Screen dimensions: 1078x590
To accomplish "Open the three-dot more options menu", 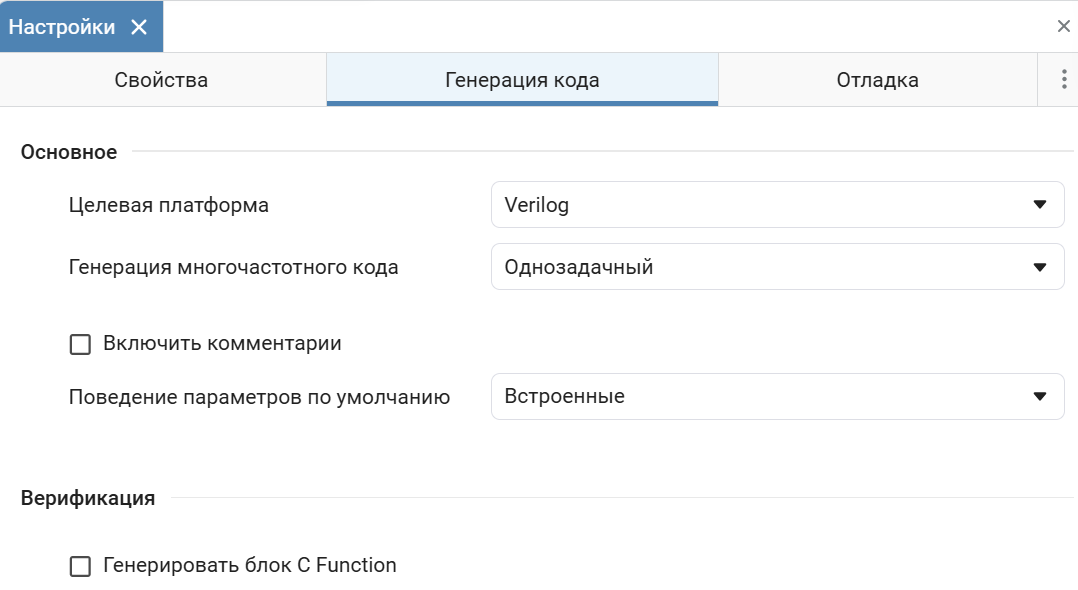I will tap(1063, 80).
